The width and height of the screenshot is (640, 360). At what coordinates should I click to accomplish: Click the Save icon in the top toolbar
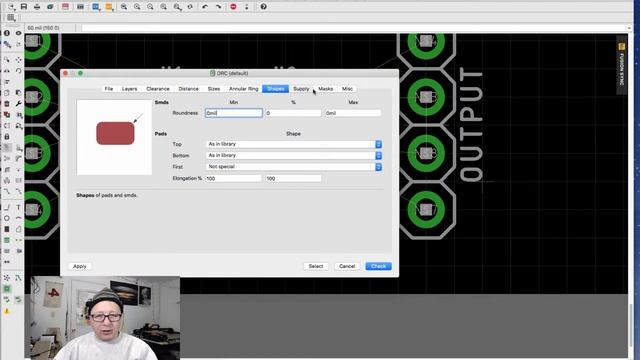tap(24, 7)
